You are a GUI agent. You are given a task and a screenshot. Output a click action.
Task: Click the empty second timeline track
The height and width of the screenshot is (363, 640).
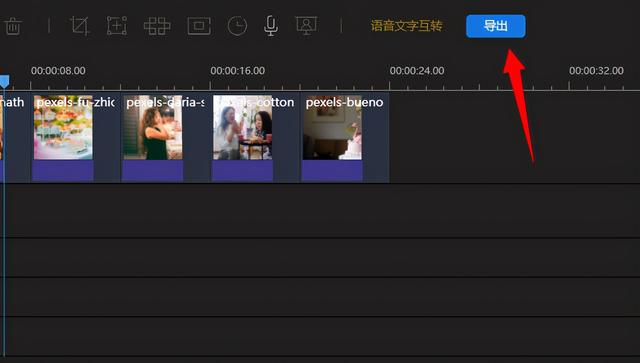pyautogui.click(x=320, y=211)
